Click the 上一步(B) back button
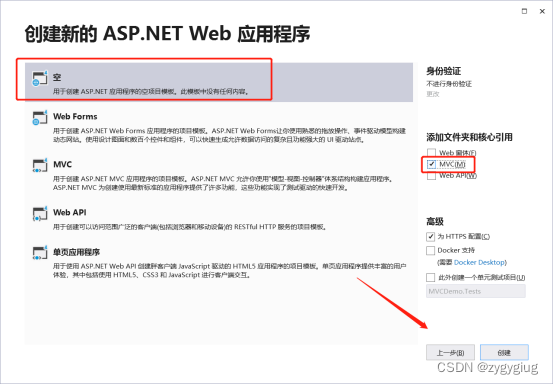Image resolution: width=553 pixels, height=384 pixels. 450,352
